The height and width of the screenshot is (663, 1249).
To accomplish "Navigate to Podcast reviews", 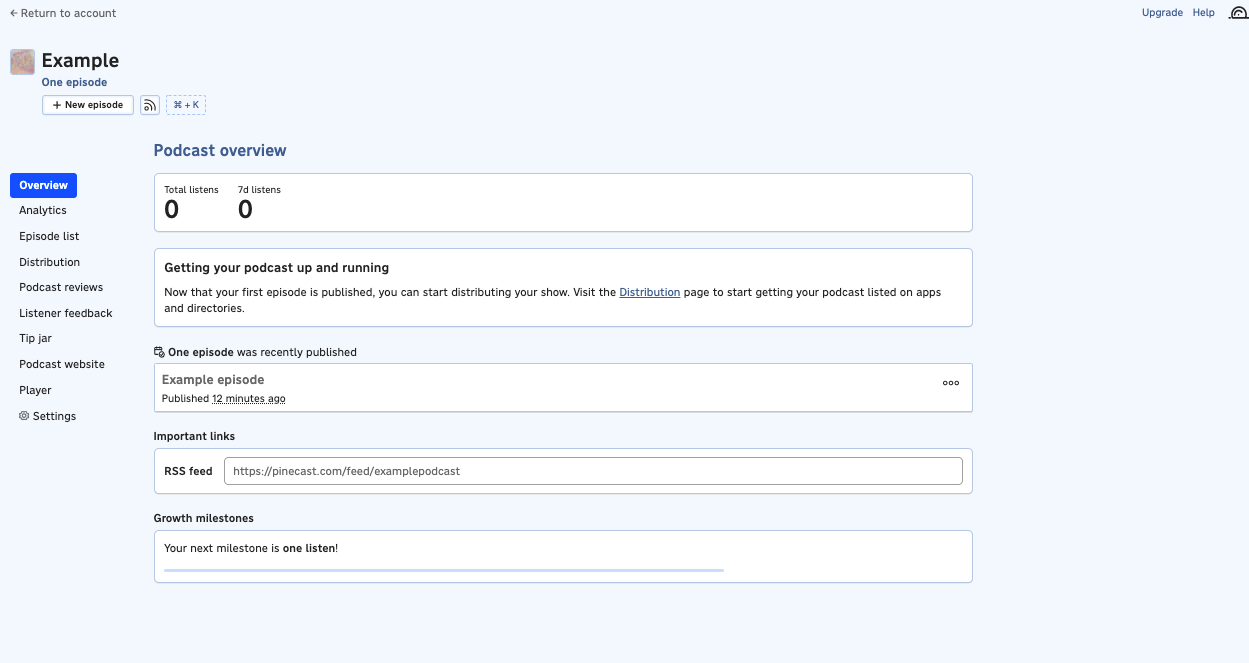I will pos(61,287).
